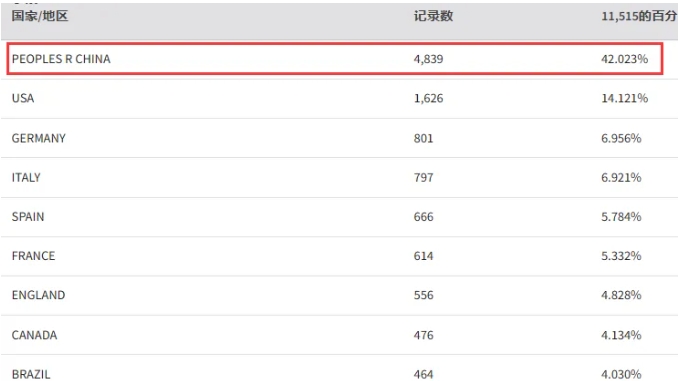
Task: Select the PEOPLES R CHINA row
Action: click(334, 59)
